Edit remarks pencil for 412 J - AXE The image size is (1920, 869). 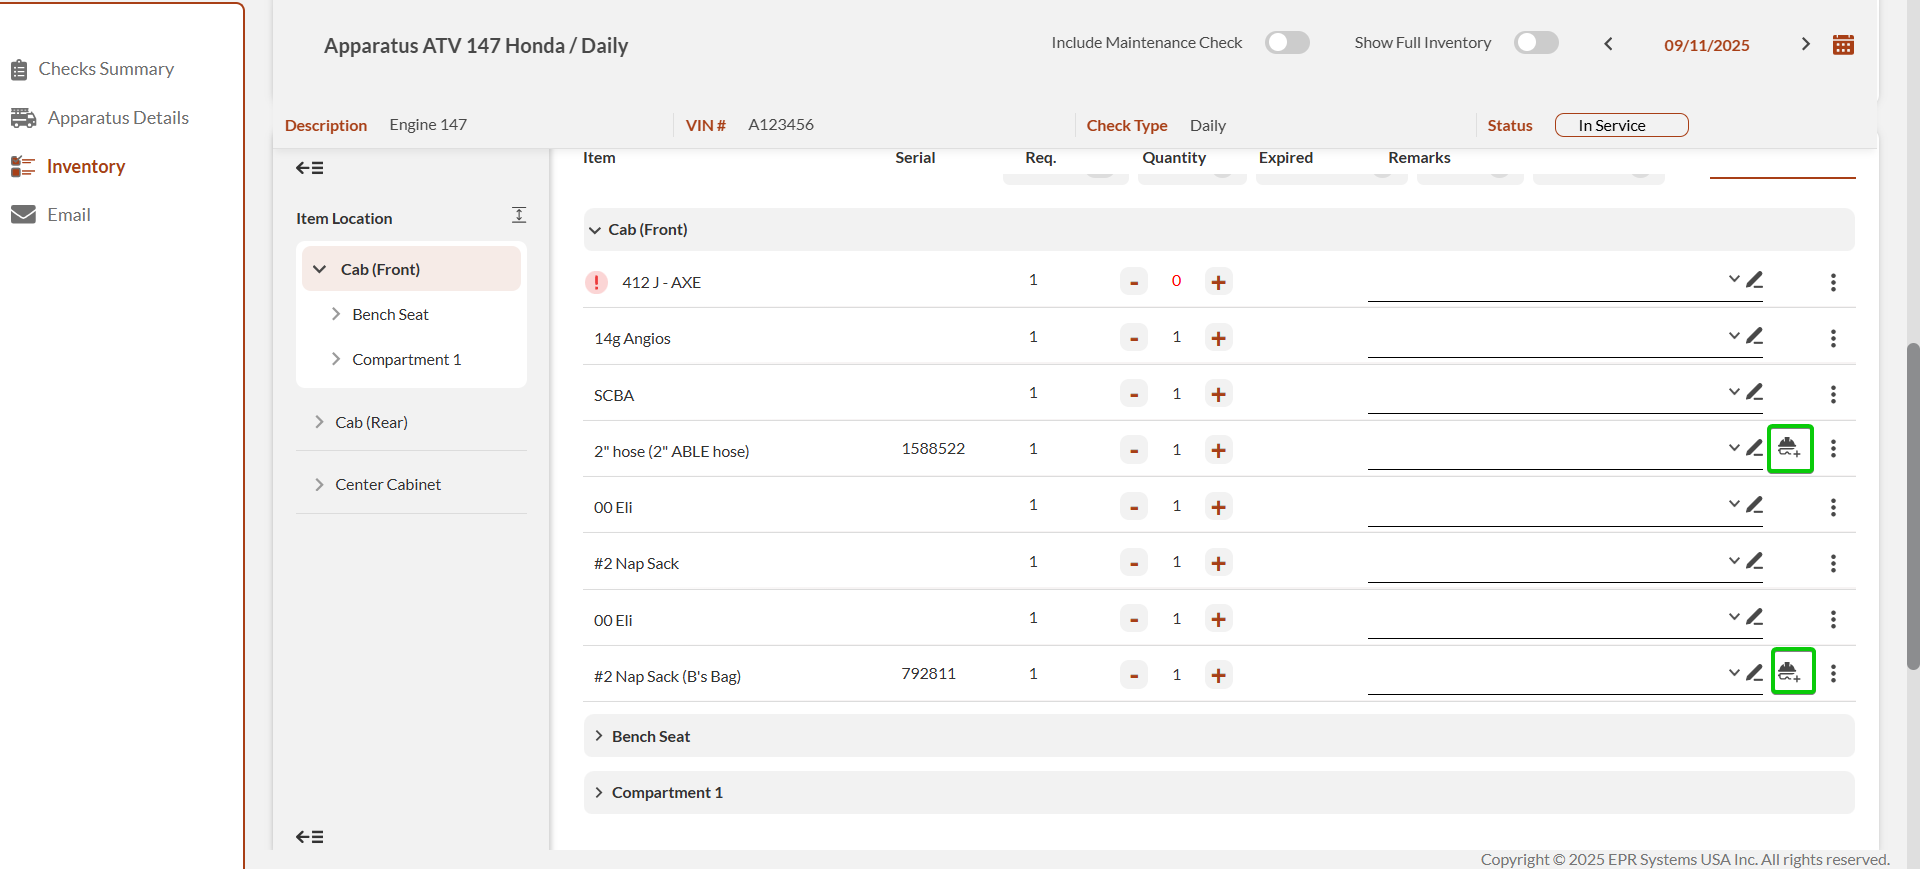(1754, 280)
